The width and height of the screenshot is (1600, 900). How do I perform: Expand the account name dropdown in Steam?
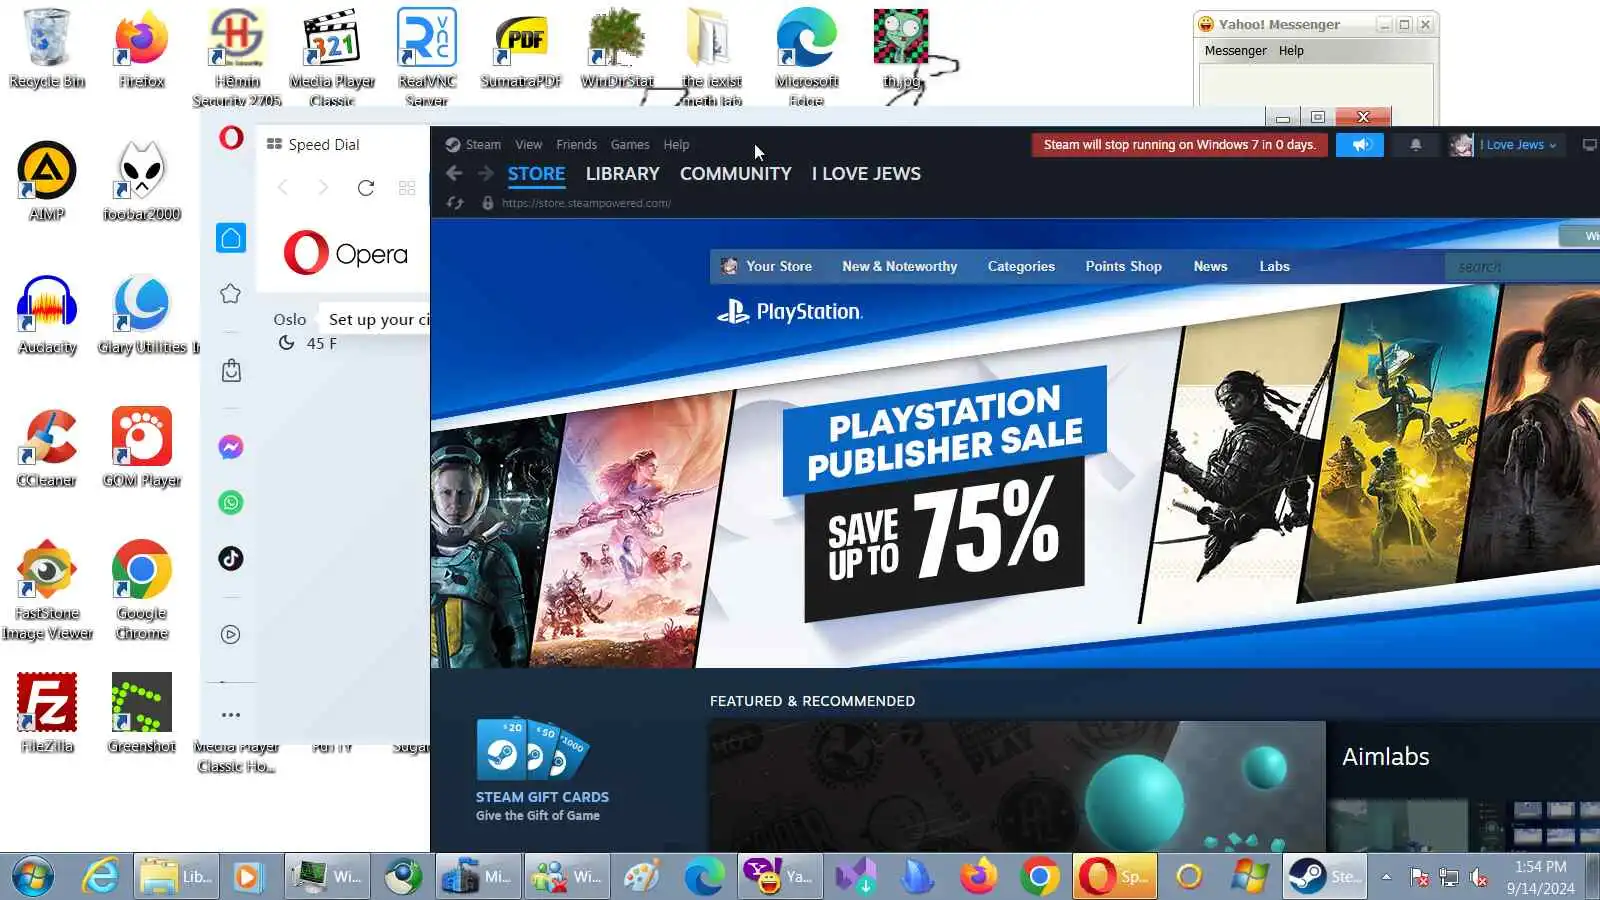point(1521,145)
